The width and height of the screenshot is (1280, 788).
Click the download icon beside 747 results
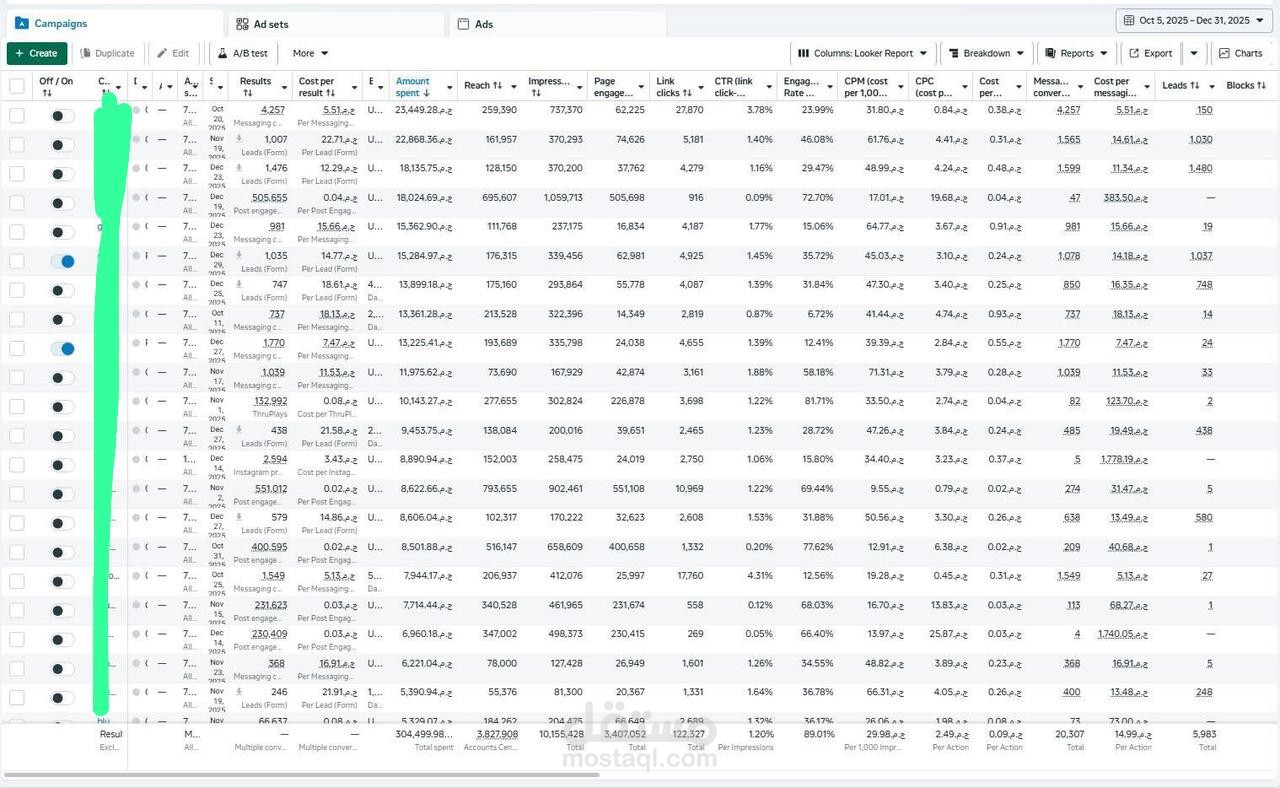(239, 285)
